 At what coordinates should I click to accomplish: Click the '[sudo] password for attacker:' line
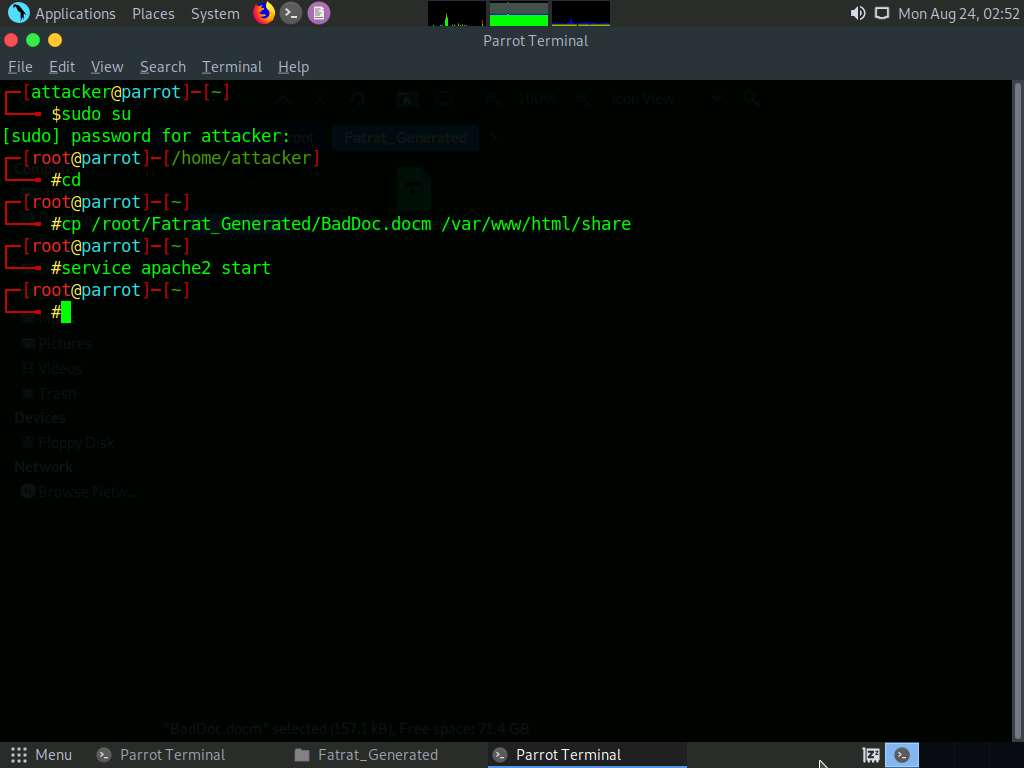(146, 136)
